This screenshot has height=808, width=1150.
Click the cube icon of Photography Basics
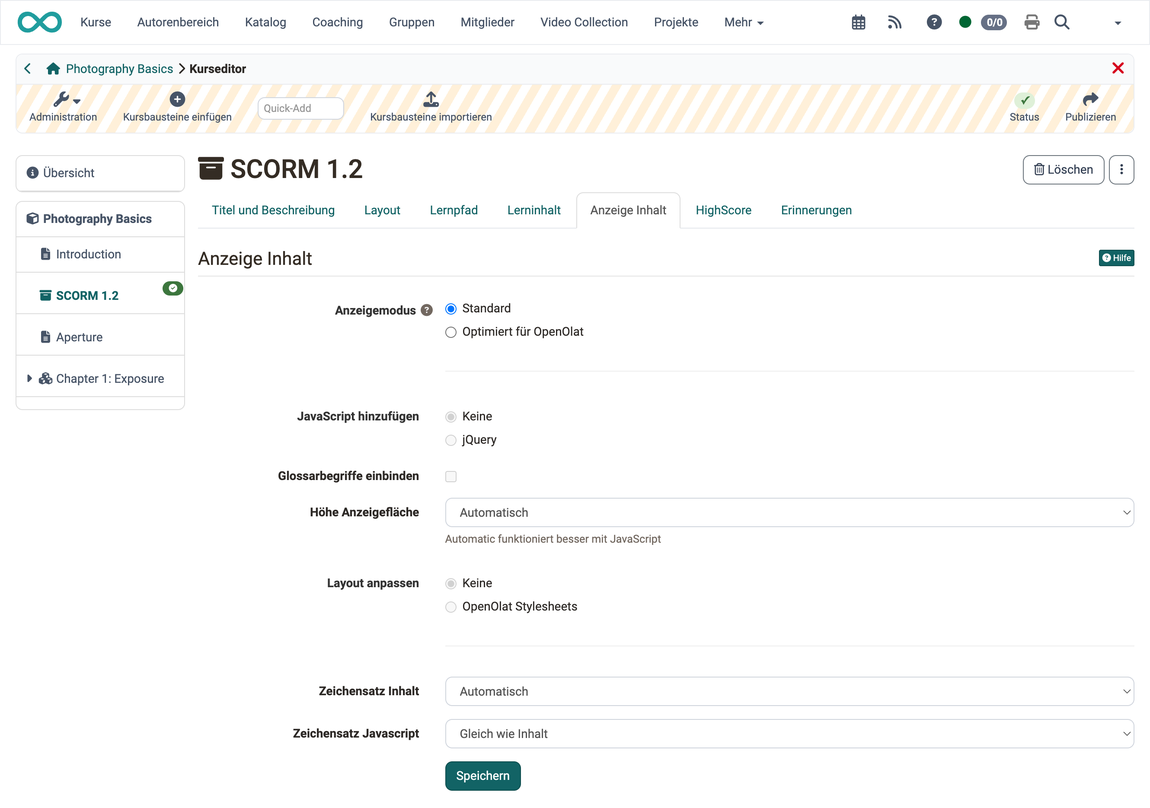coord(32,218)
